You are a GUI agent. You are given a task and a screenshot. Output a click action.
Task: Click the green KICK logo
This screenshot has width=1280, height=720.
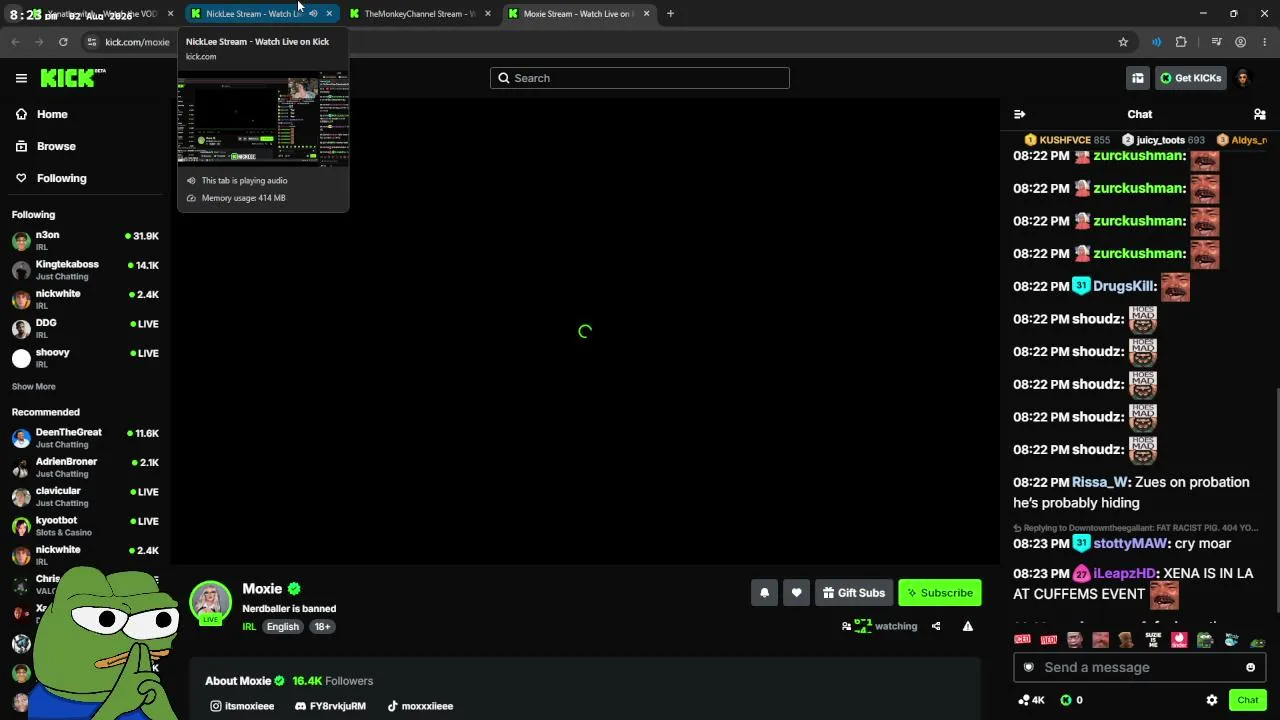72,78
